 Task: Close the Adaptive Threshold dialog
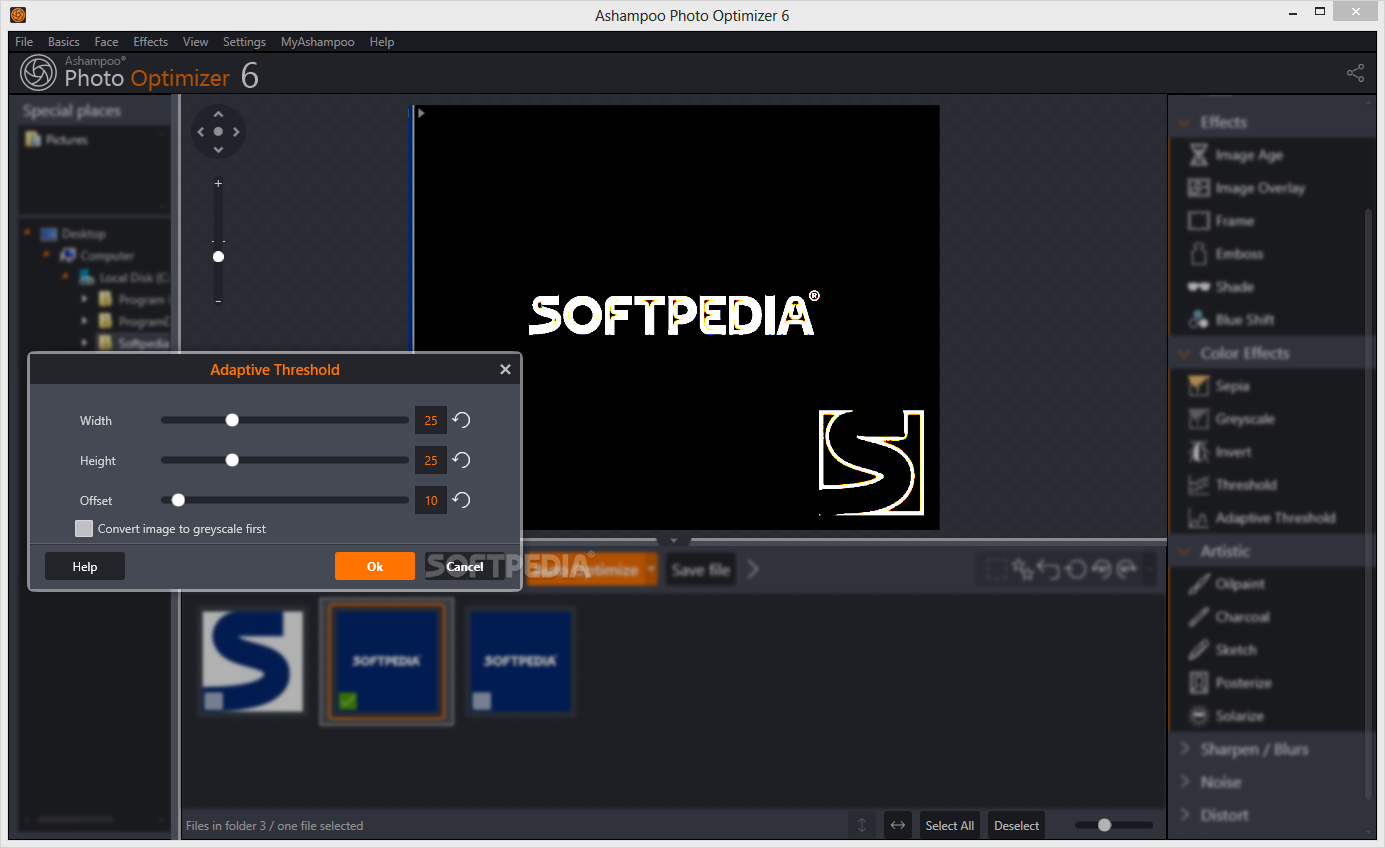pyautogui.click(x=505, y=369)
